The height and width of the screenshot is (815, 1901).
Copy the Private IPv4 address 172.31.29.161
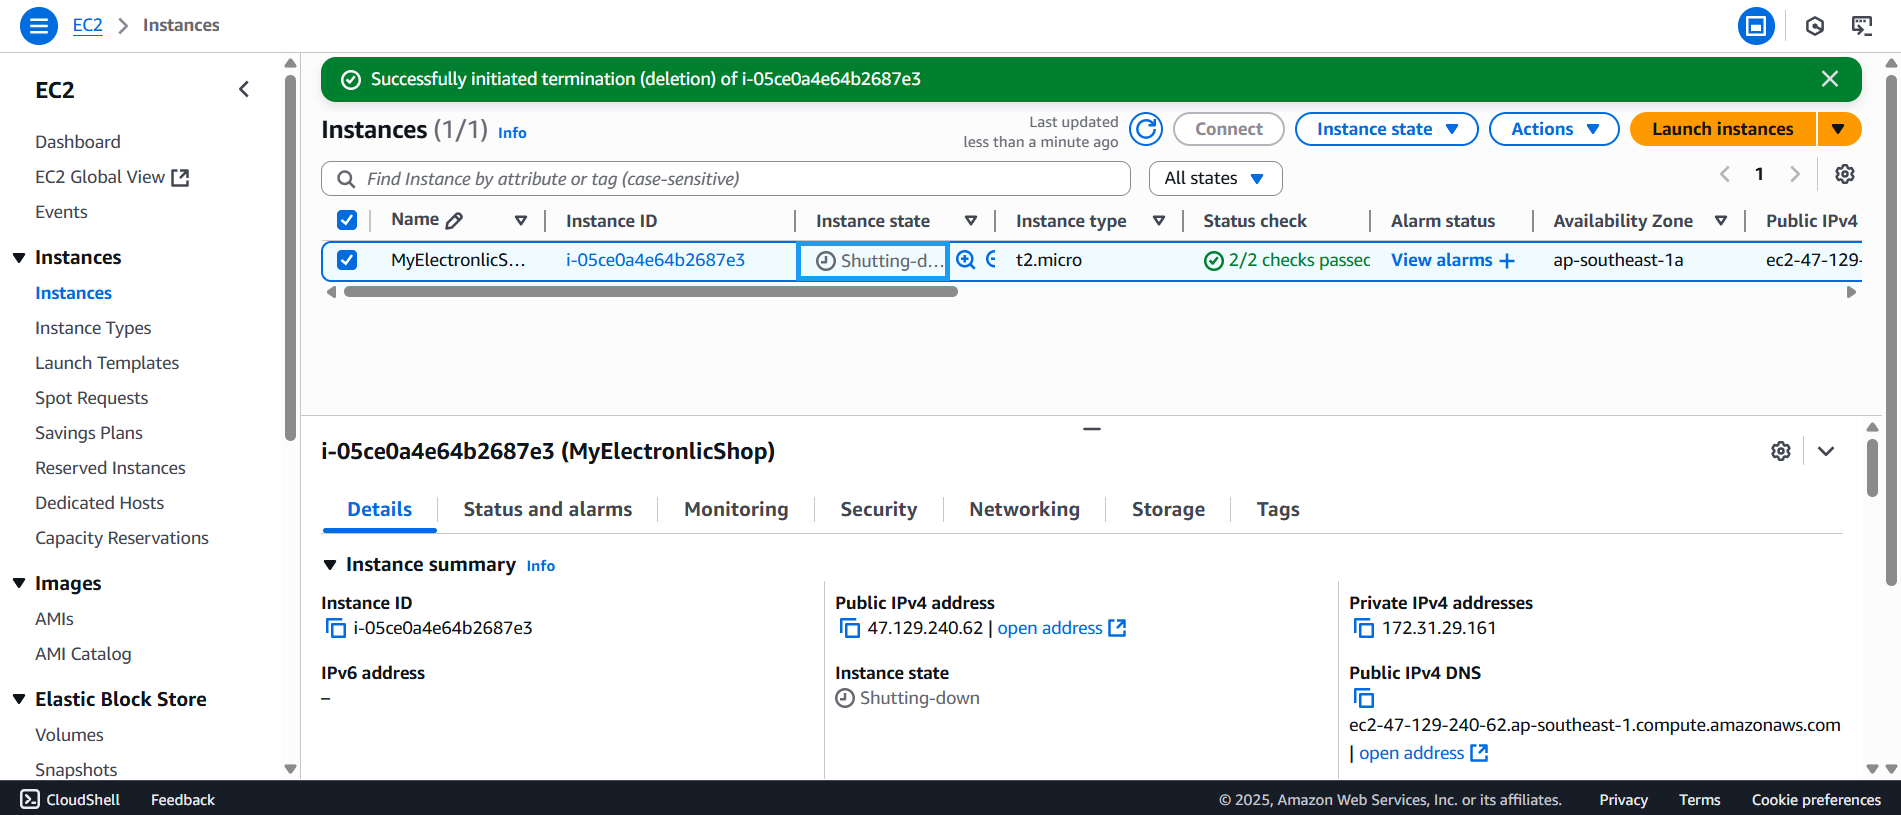coord(1363,628)
